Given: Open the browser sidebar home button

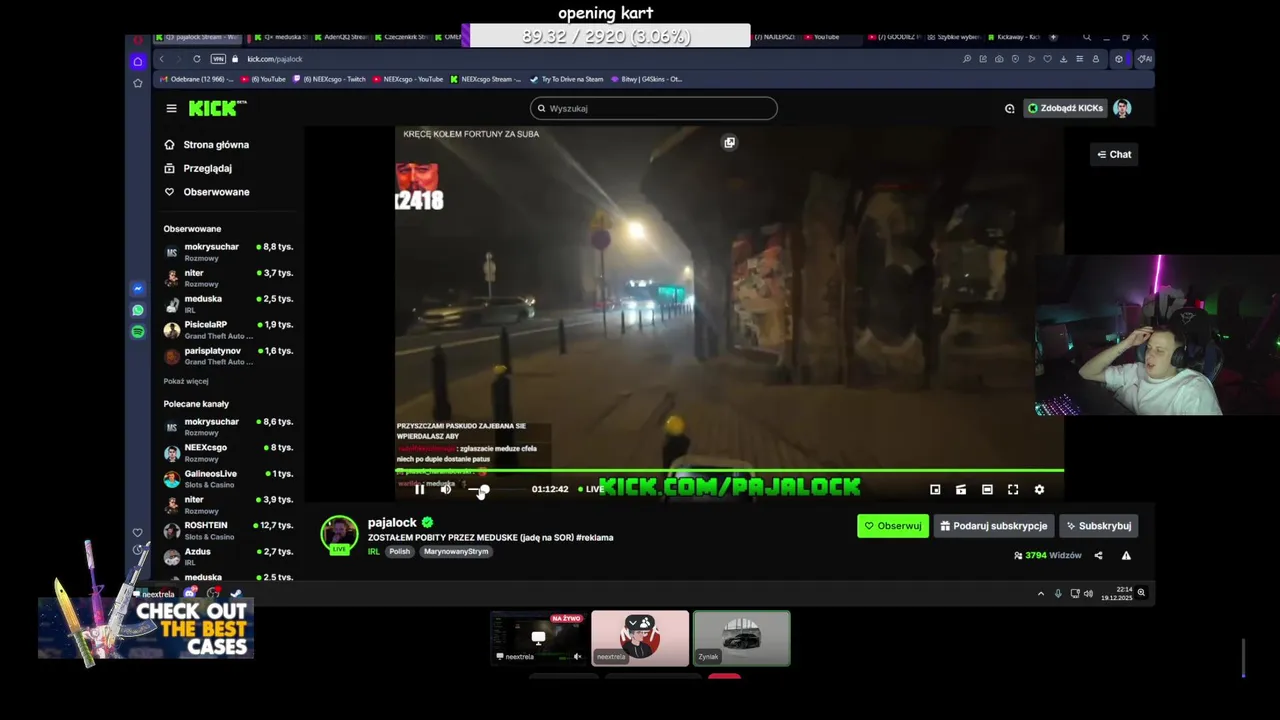Looking at the screenshot, I should click(138, 62).
